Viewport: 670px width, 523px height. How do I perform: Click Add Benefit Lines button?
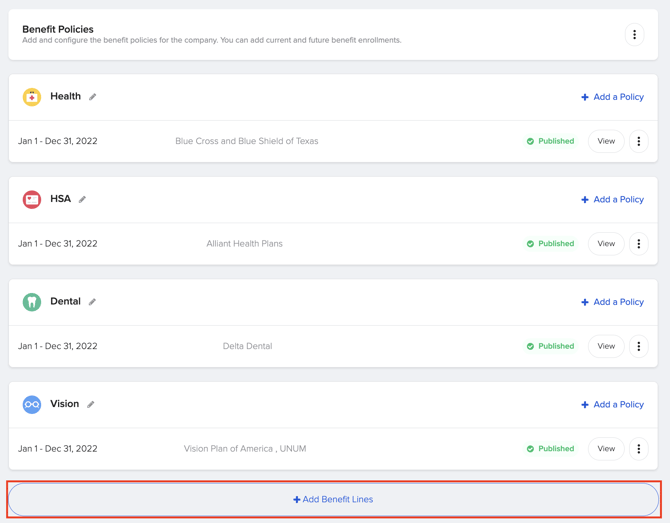pos(333,499)
